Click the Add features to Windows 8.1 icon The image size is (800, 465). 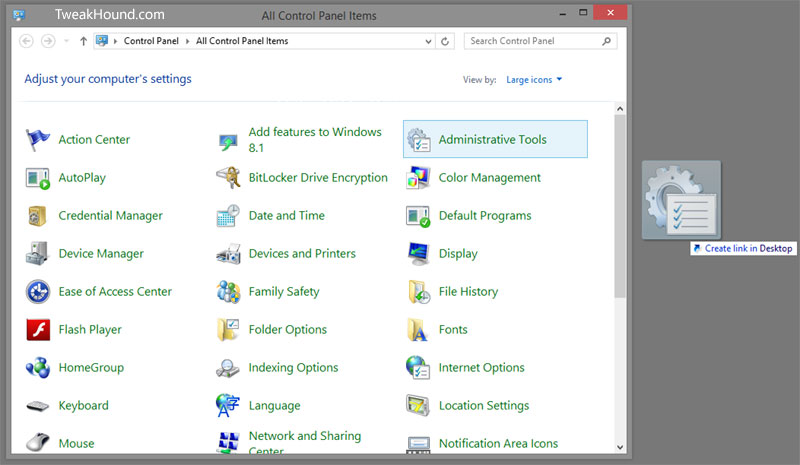point(228,141)
